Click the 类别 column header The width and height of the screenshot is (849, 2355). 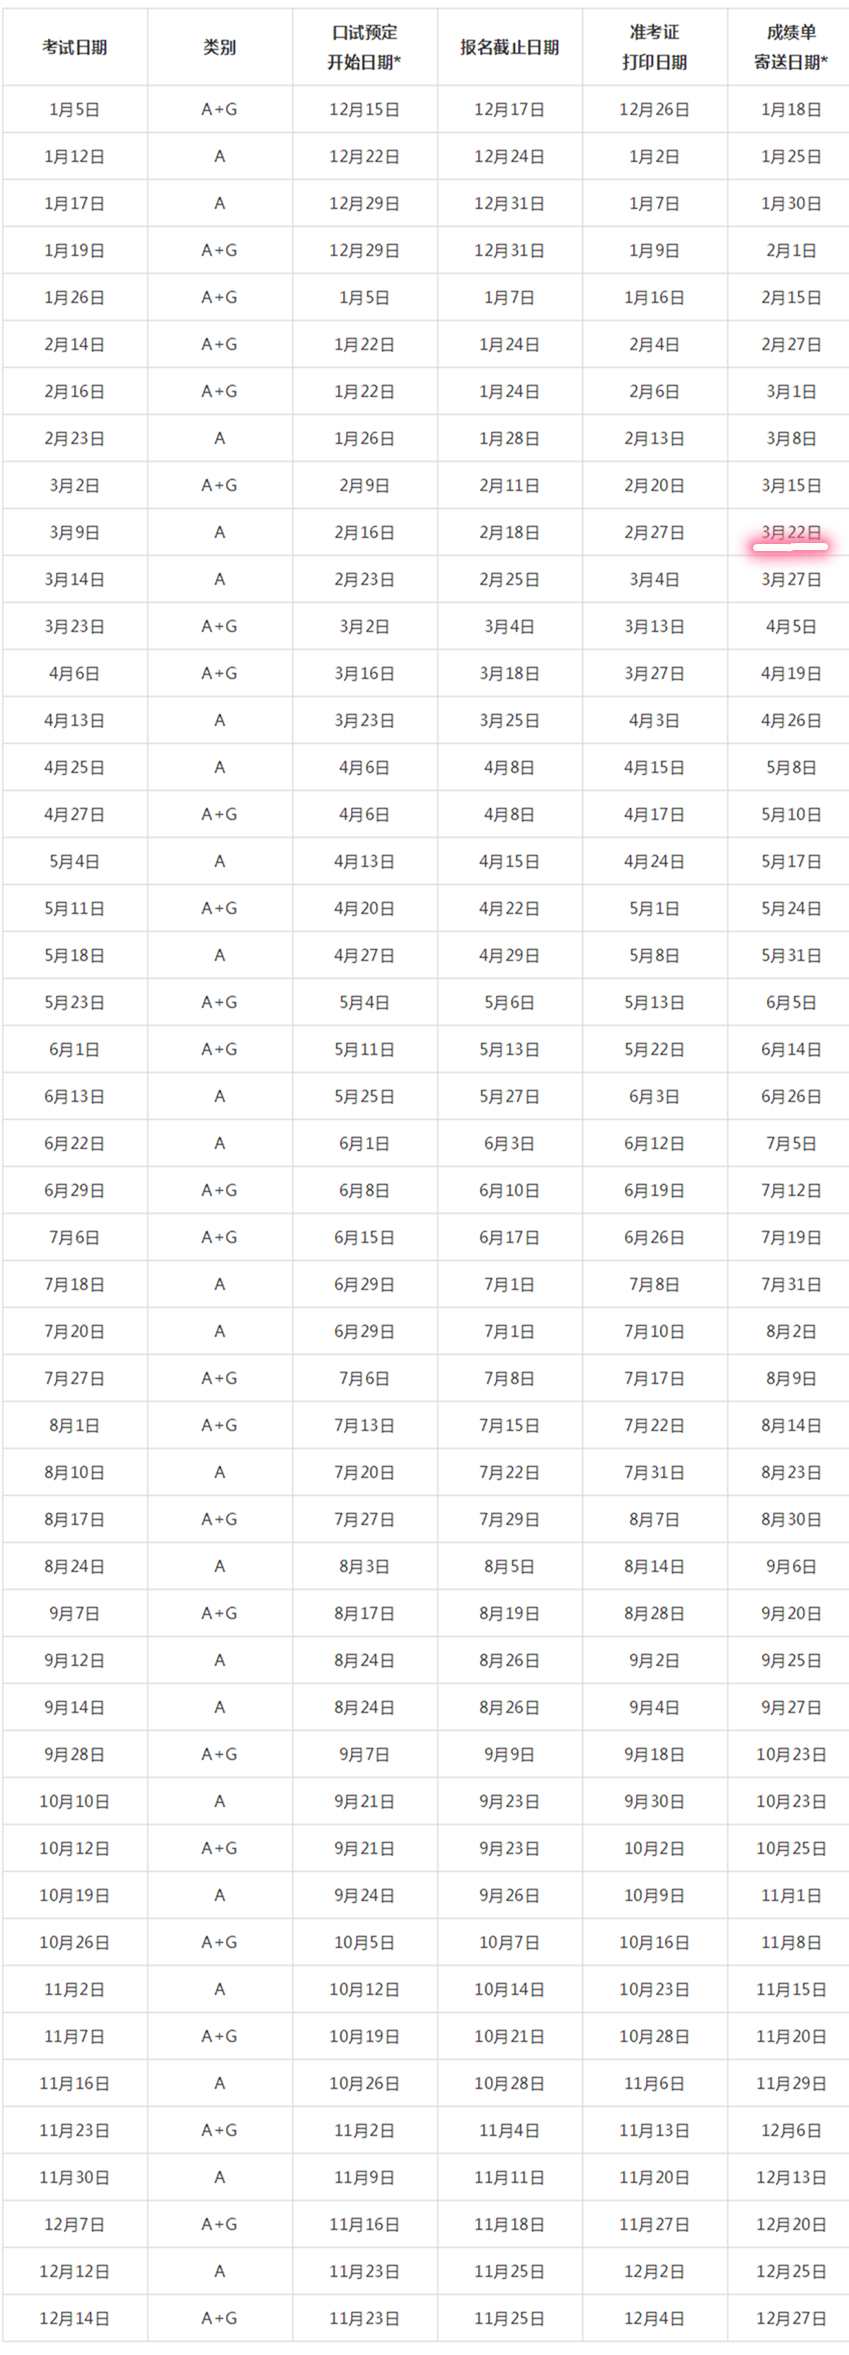[219, 47]
